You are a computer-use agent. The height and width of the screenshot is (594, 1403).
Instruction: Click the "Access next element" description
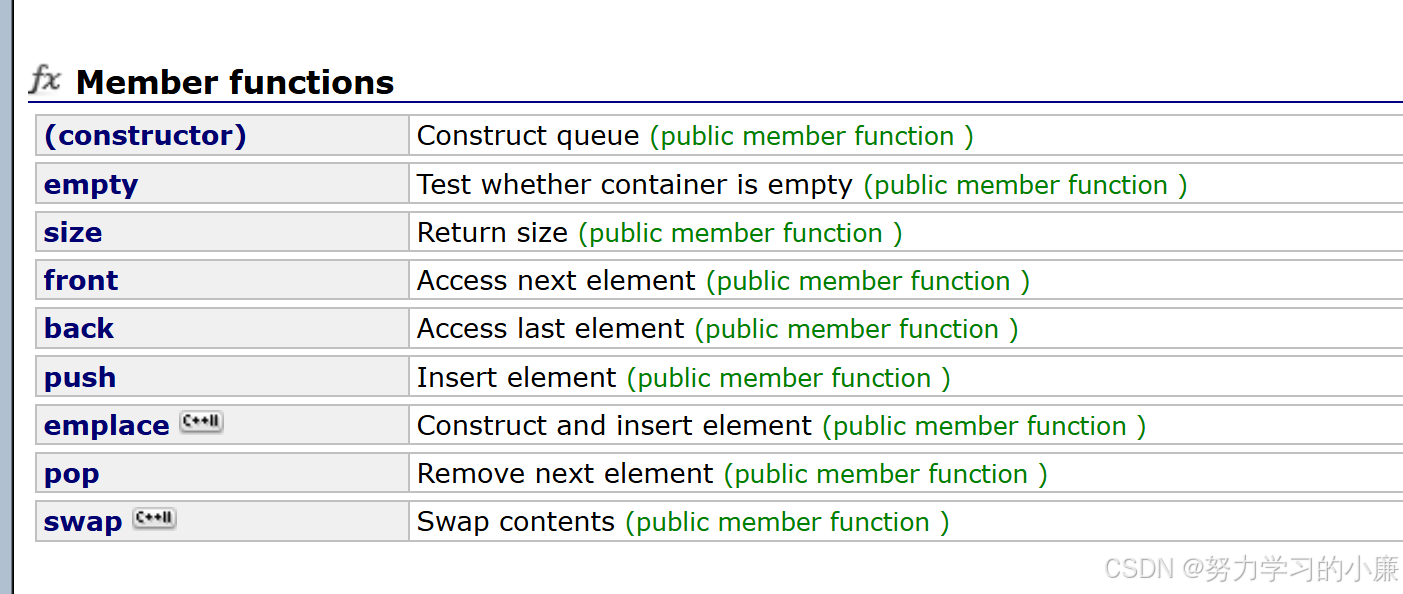point(556,281)
